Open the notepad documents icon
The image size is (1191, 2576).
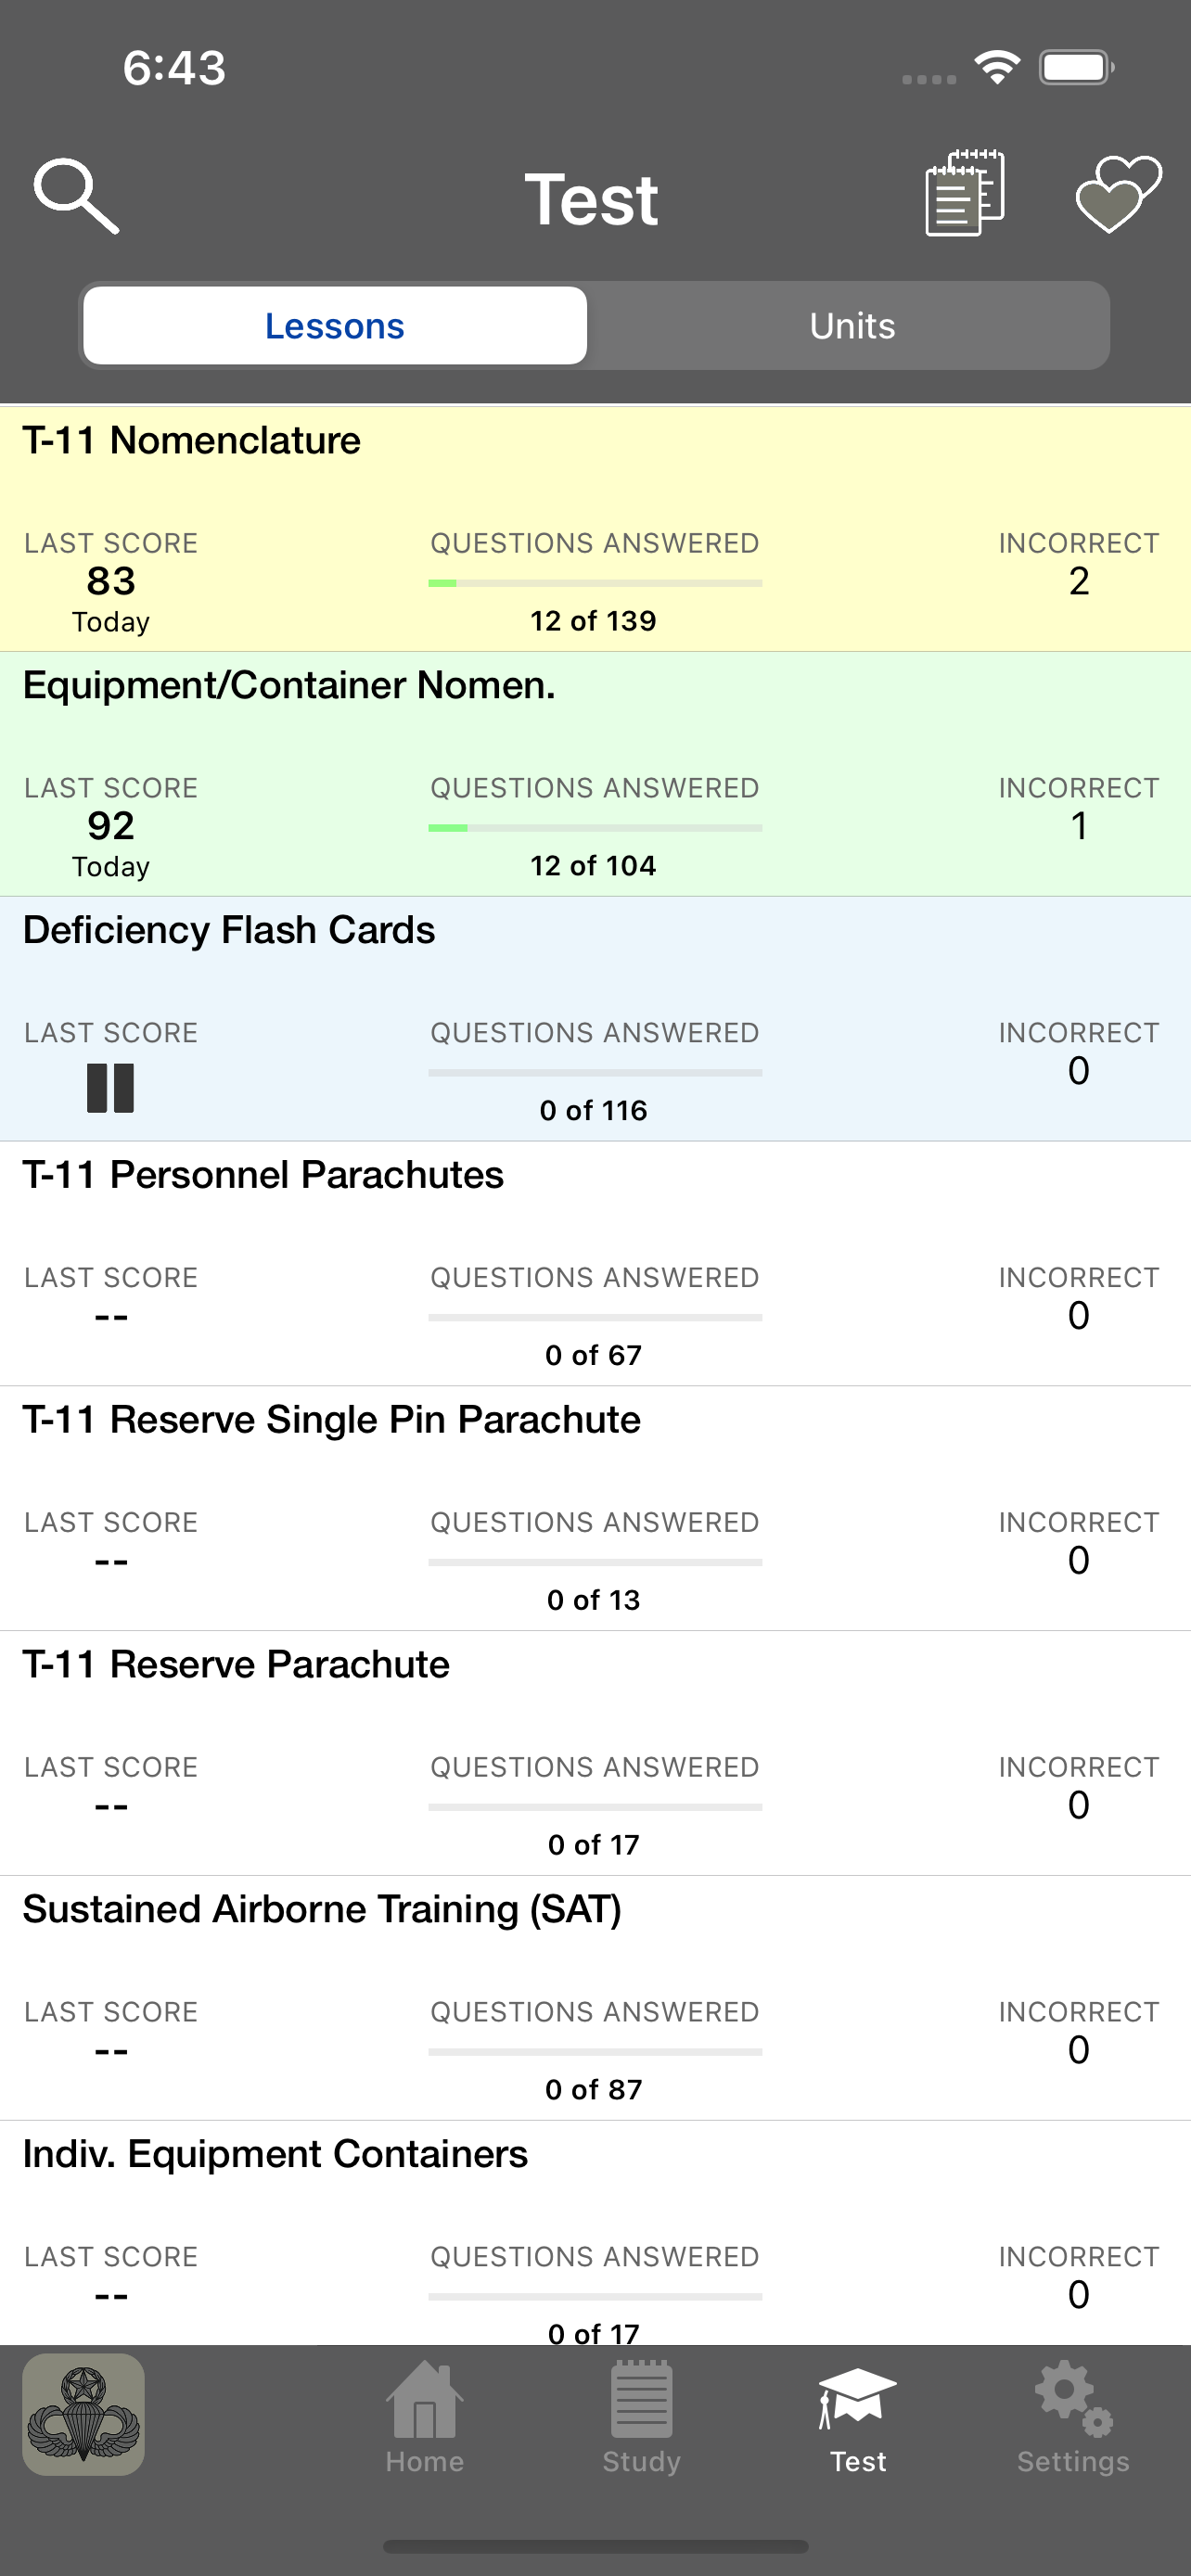tap(964, 193)
